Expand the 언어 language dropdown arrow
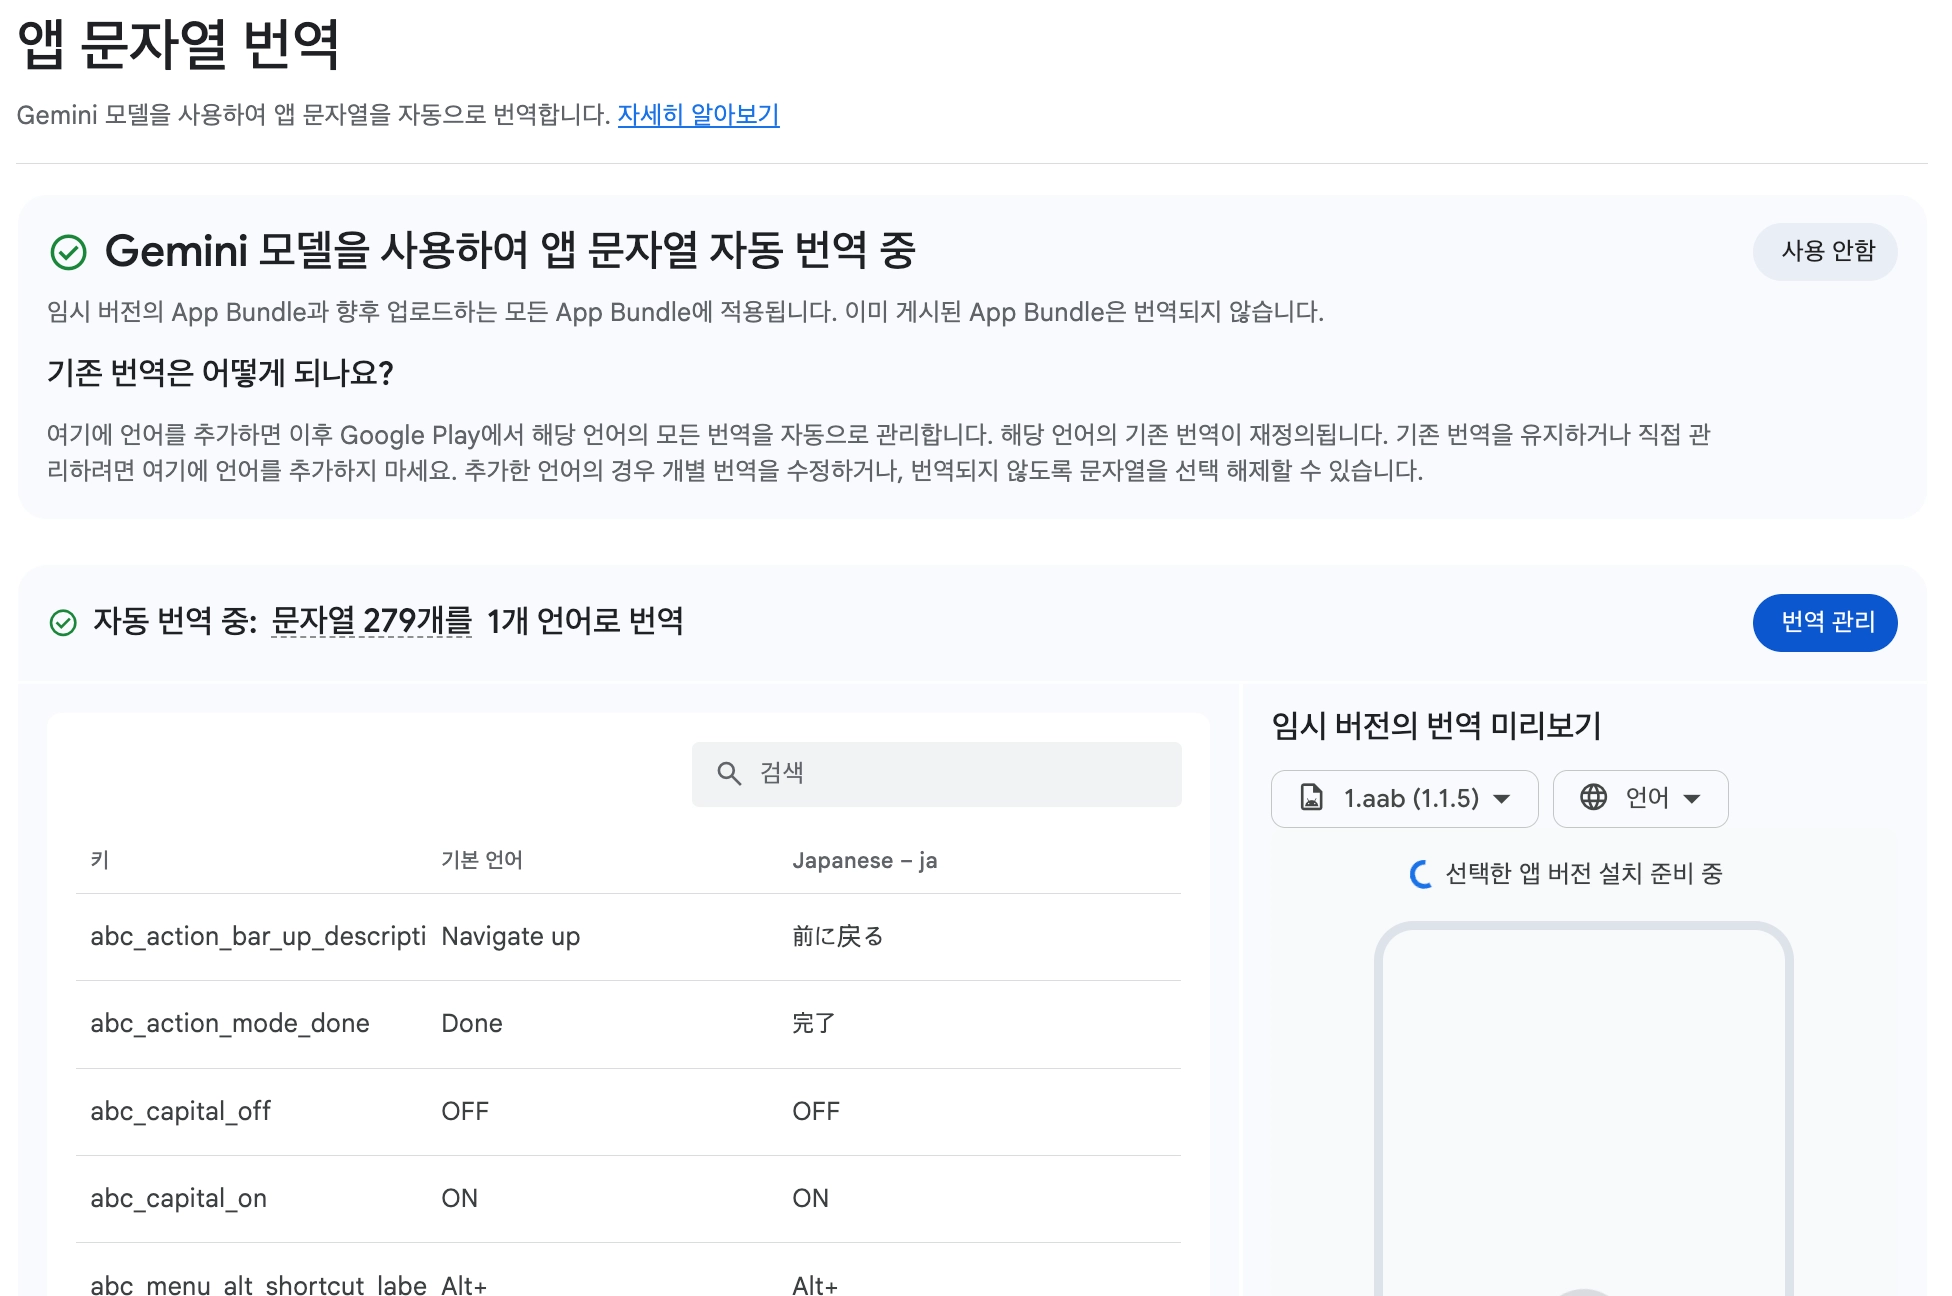1952x1296 pixels. [x=1692, y=799]
